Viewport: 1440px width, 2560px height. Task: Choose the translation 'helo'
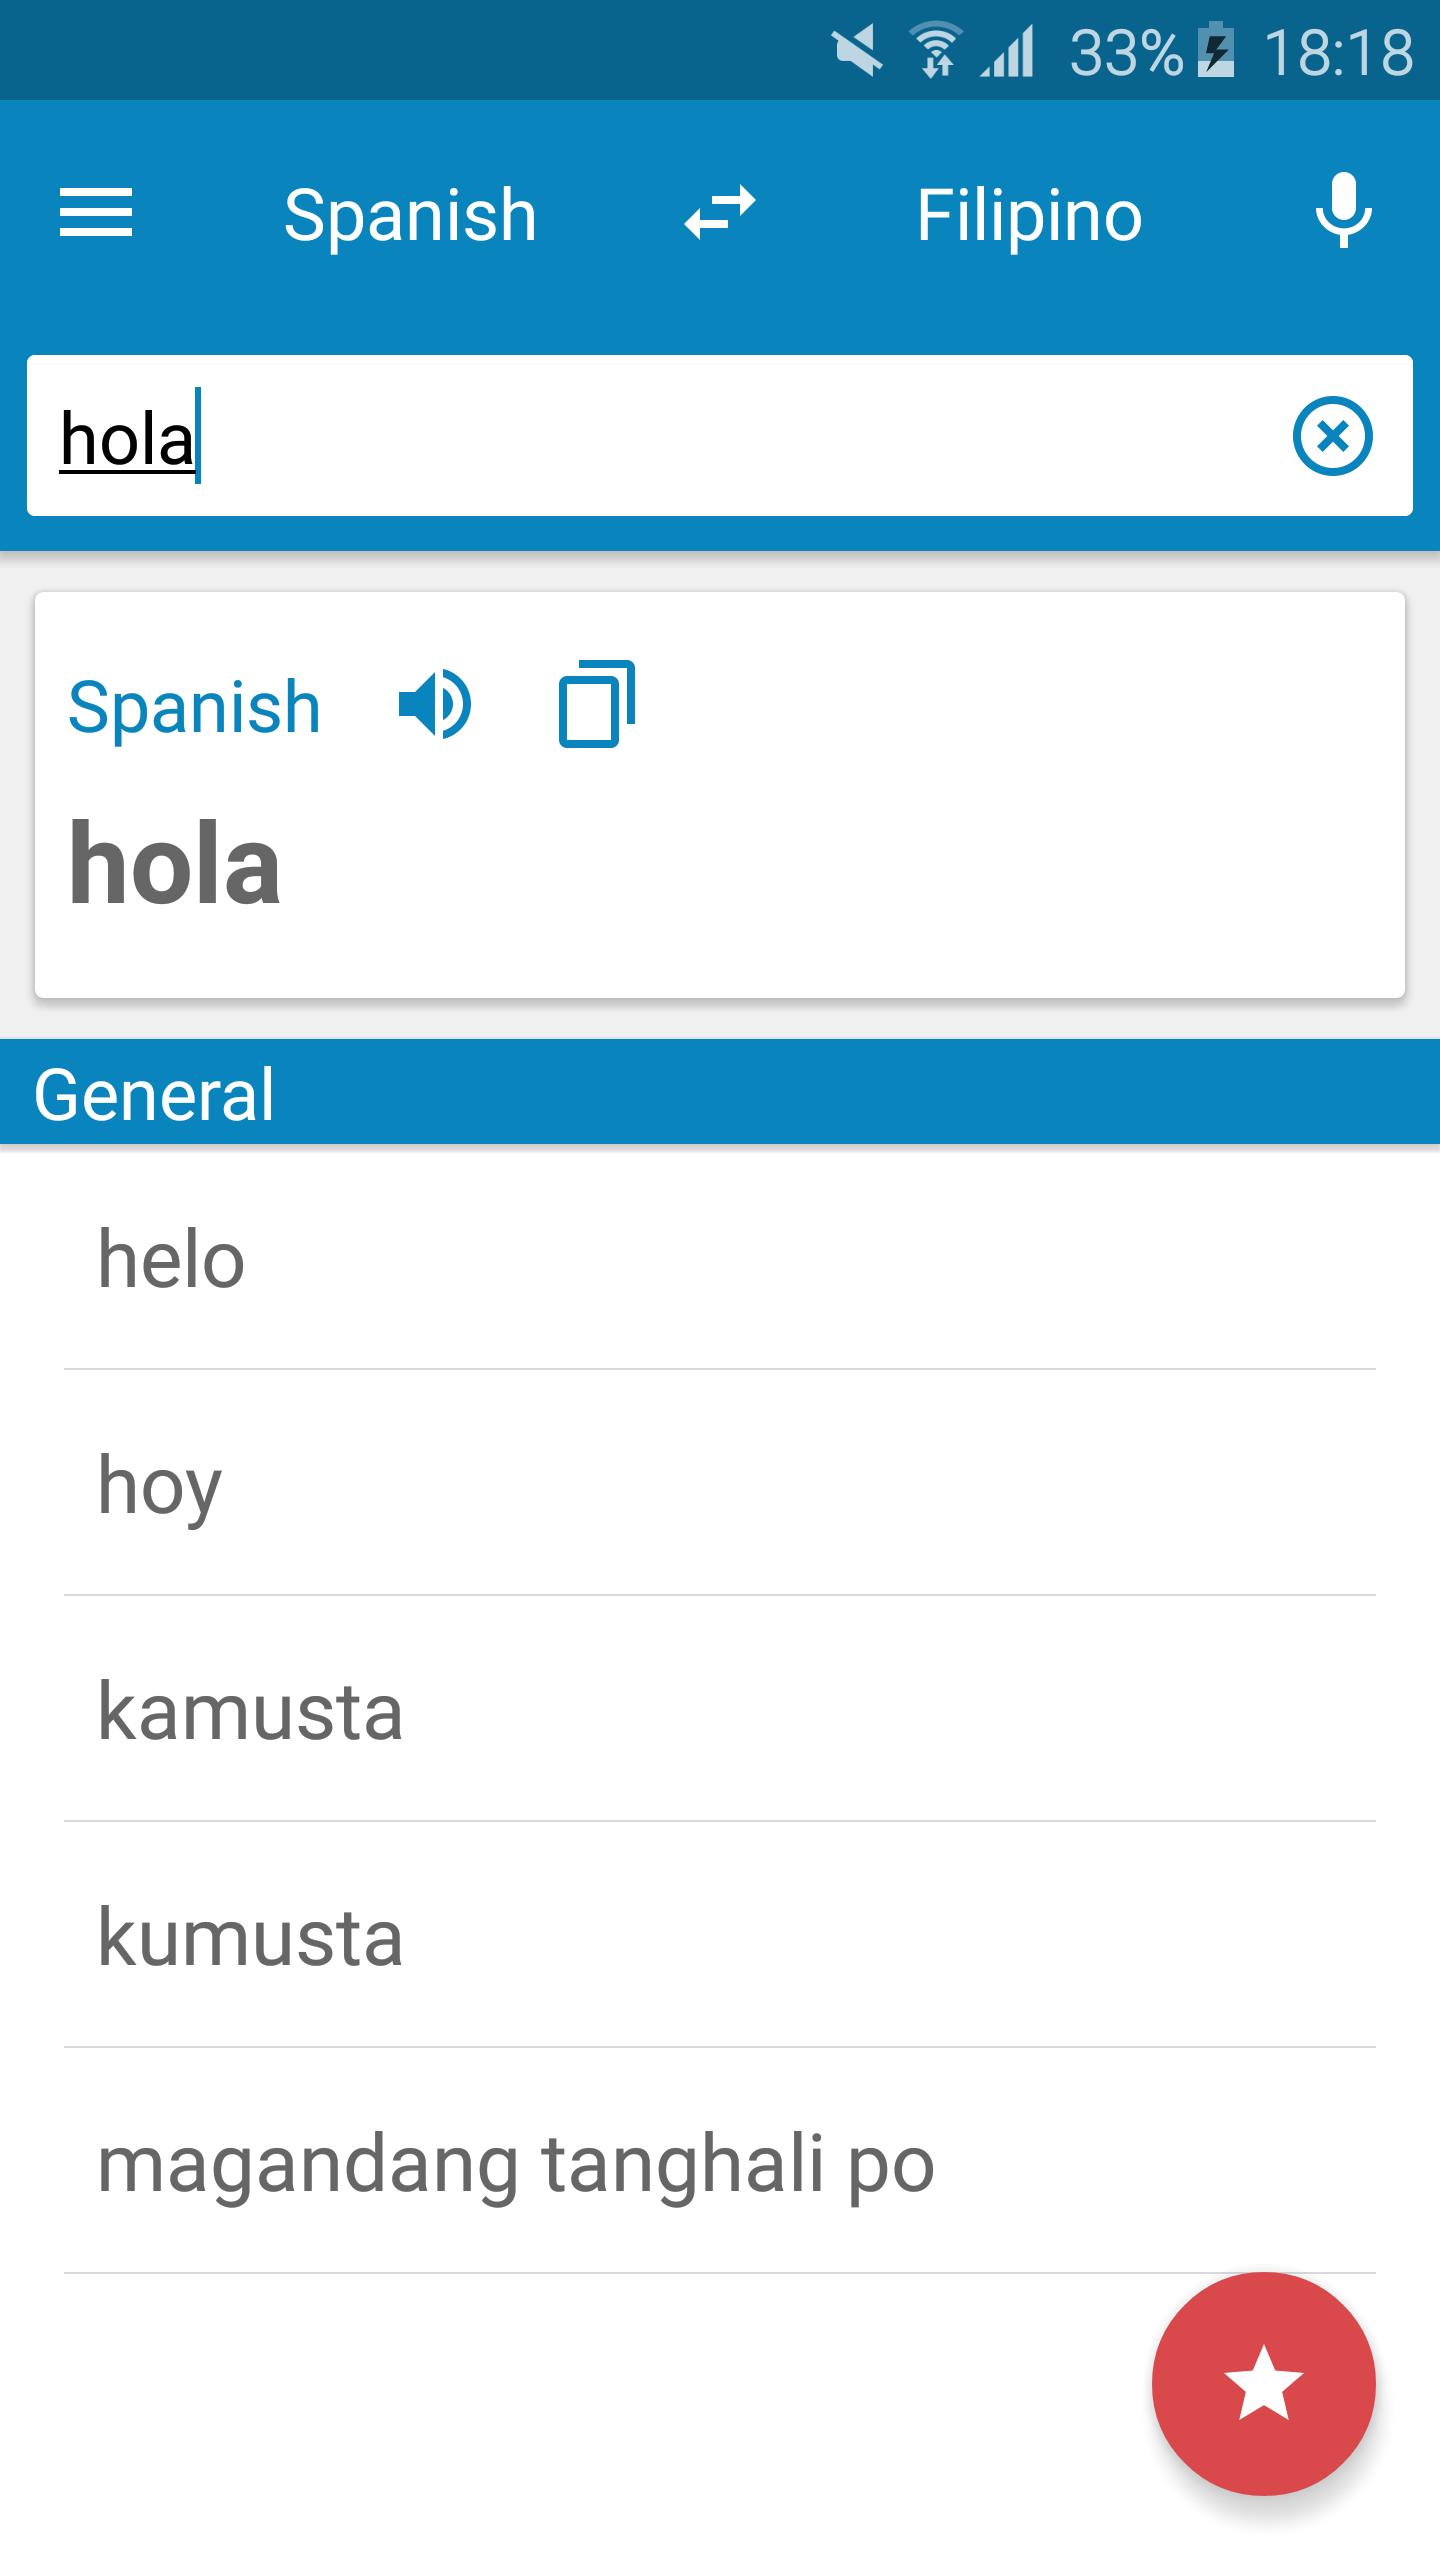point(171,1259)
